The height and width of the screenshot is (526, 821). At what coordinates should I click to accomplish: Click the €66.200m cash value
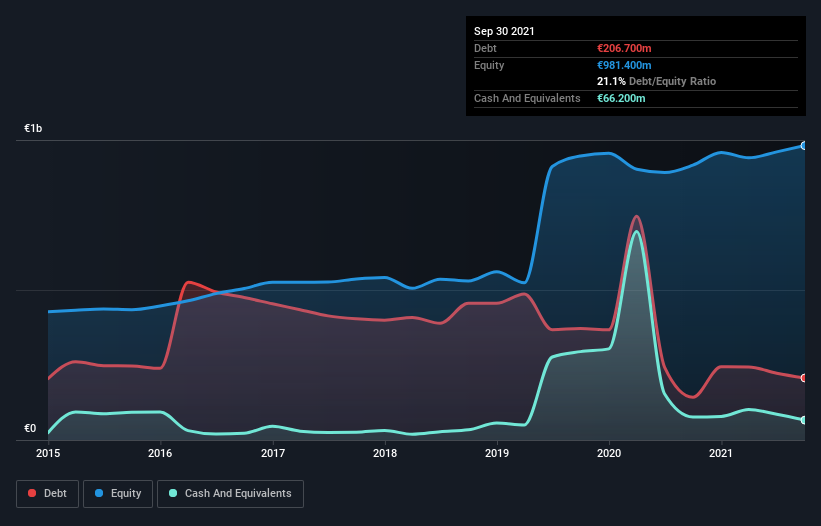click(x=621, y=98)
